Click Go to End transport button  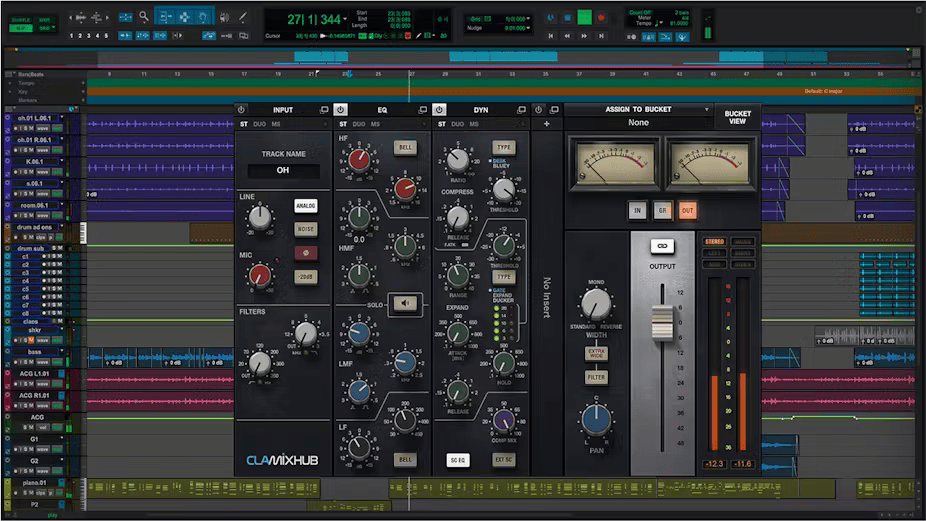[601, 36]
